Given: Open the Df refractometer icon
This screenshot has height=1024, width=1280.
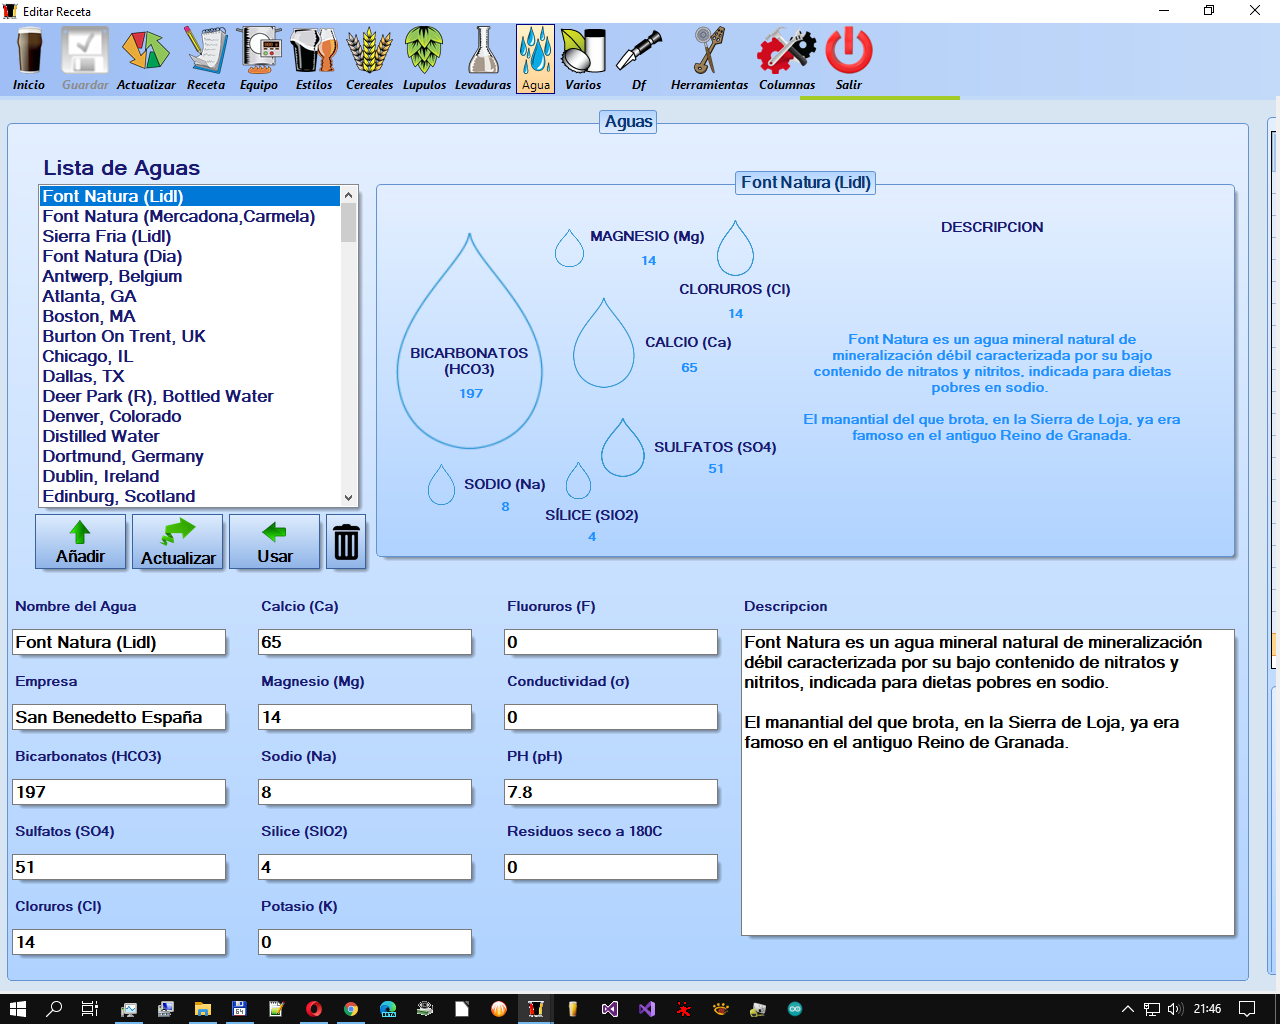Looking at the screenshot, I should click(639, 59).
